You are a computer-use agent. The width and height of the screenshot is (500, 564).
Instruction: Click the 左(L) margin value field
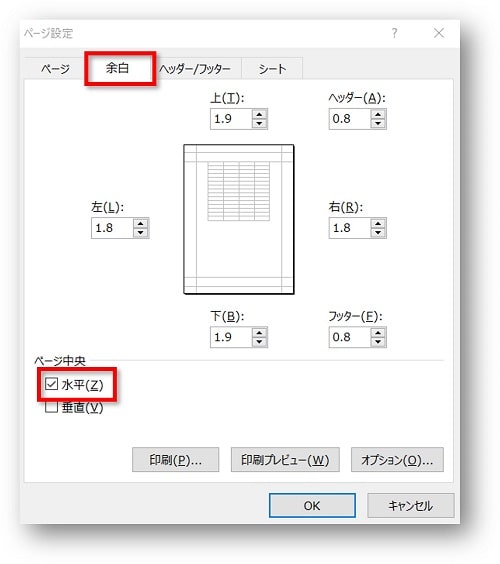[112, 228]
